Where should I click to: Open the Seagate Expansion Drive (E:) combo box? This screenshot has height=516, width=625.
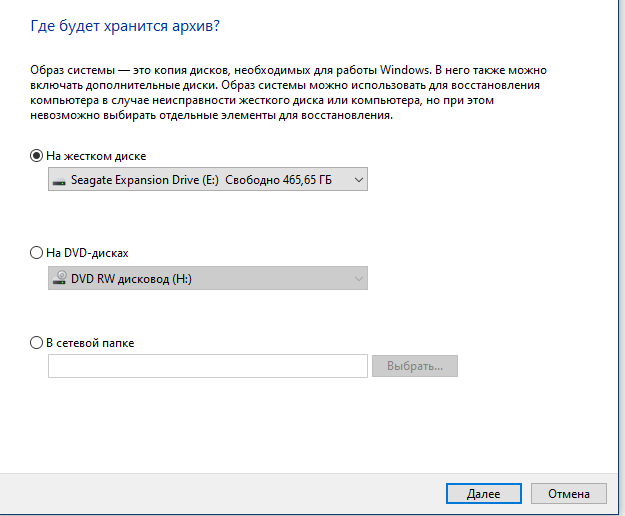[207, 181]
